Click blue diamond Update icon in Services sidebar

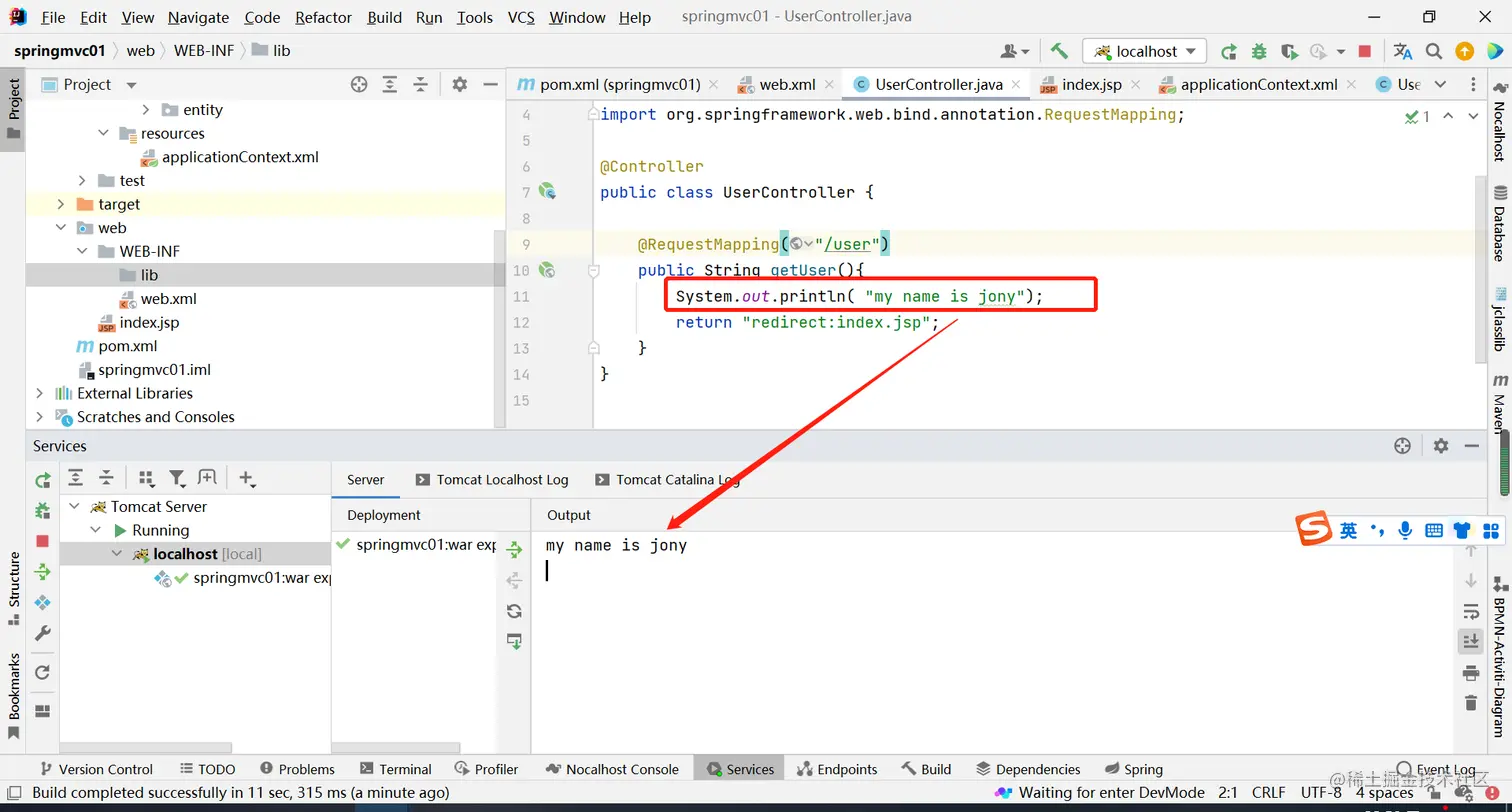pos(42,602)
